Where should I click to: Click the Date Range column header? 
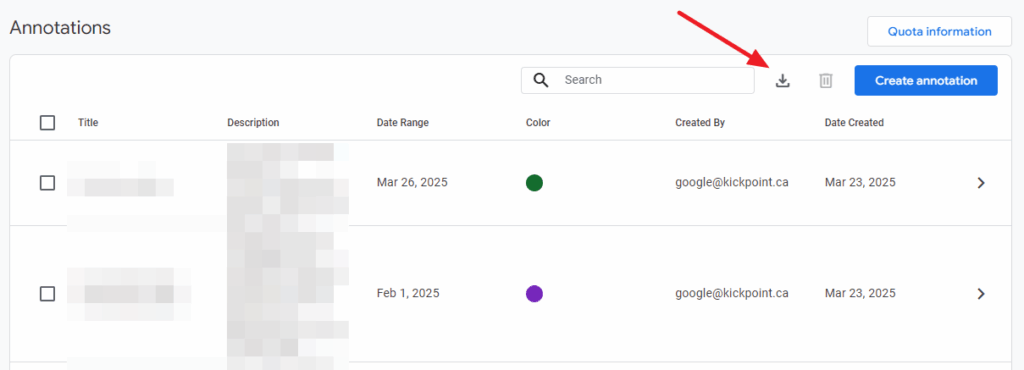[x=403, y=123]
